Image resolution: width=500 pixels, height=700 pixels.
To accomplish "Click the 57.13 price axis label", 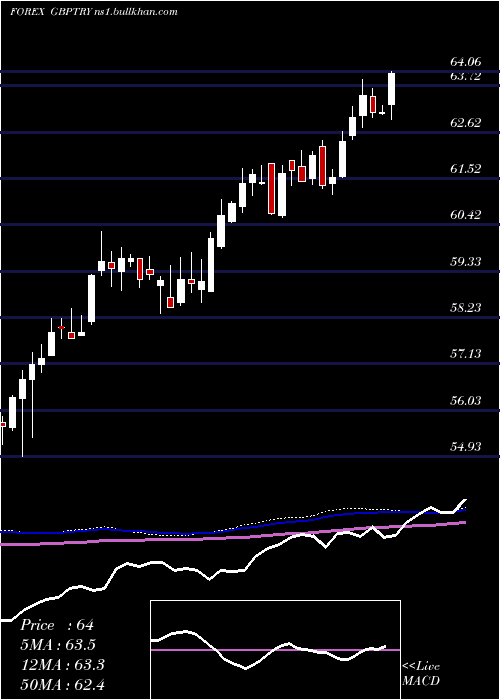I will point(466,354).
